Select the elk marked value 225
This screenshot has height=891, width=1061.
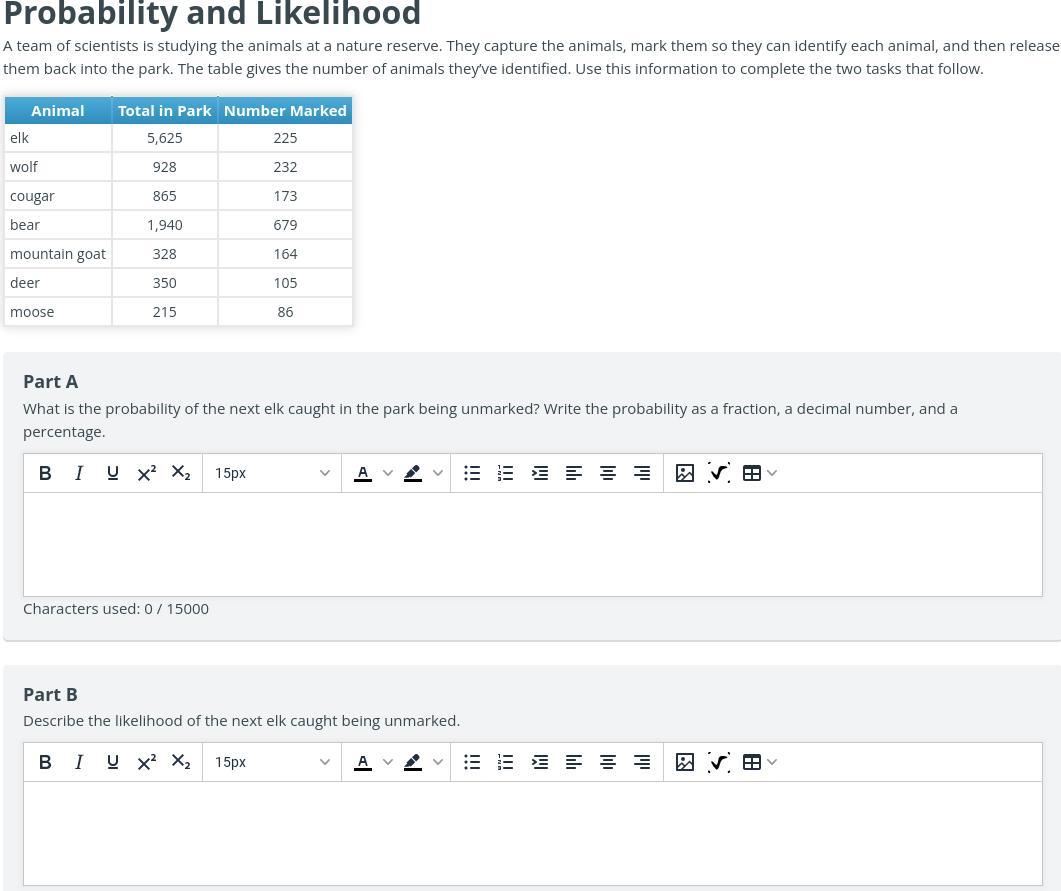[285, 138]
